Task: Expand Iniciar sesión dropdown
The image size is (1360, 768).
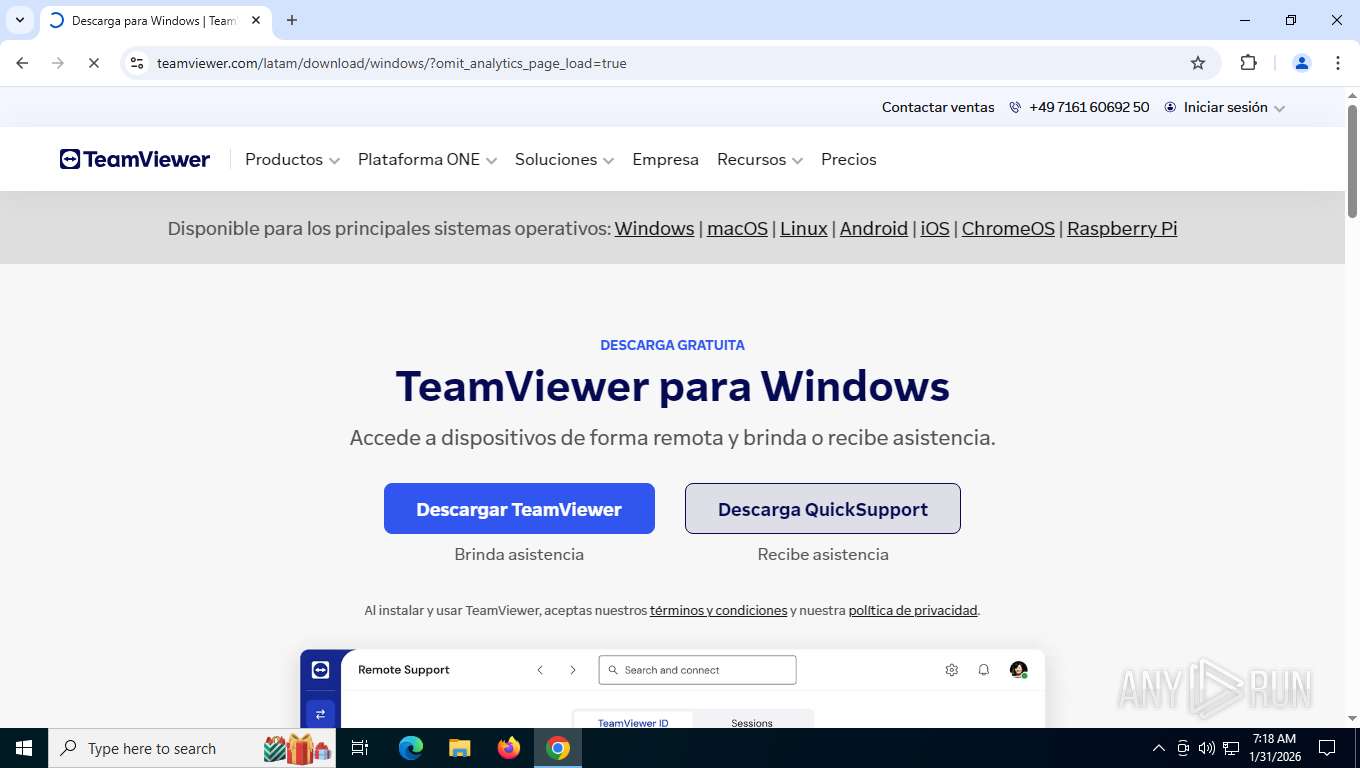Action: coord(1225,107)
